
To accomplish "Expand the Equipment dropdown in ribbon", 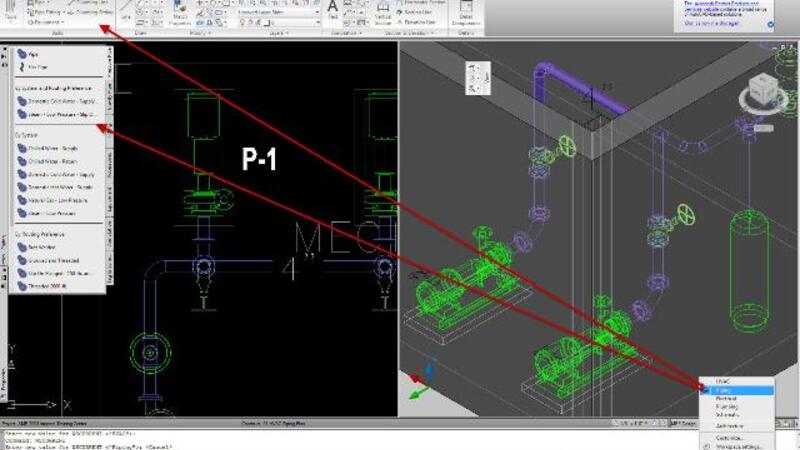I will (x=45, y=21).
